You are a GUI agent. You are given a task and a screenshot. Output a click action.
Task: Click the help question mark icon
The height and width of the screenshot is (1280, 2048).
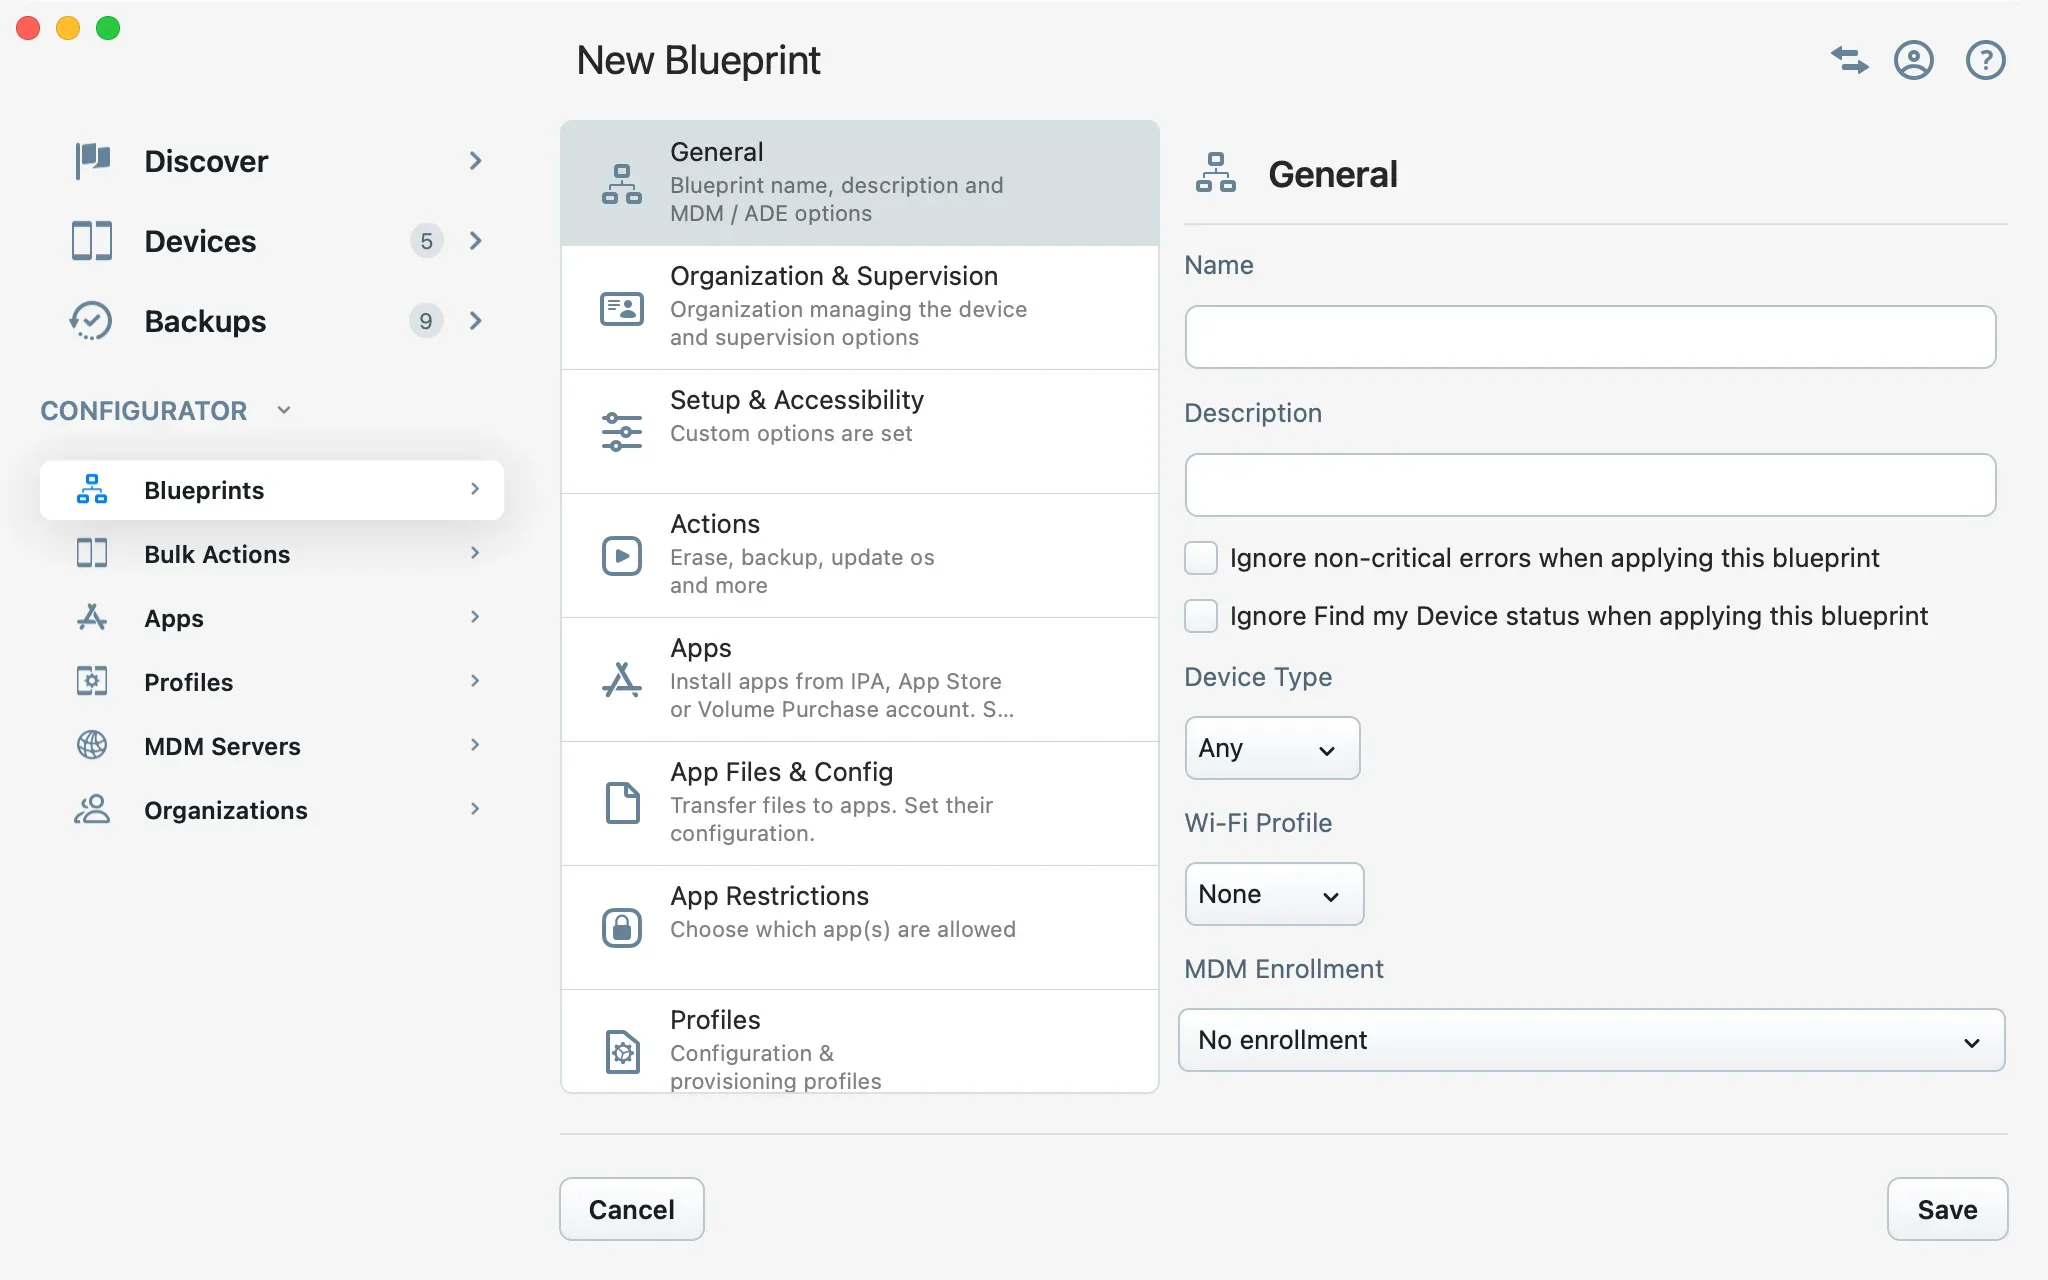pyautogui.click(x=1984, y=60)
